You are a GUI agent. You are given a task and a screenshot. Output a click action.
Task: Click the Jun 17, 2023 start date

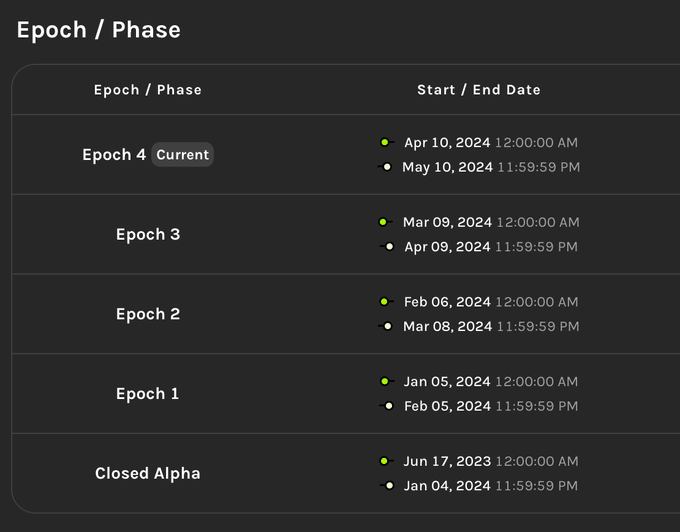click(x=447, y=461)
